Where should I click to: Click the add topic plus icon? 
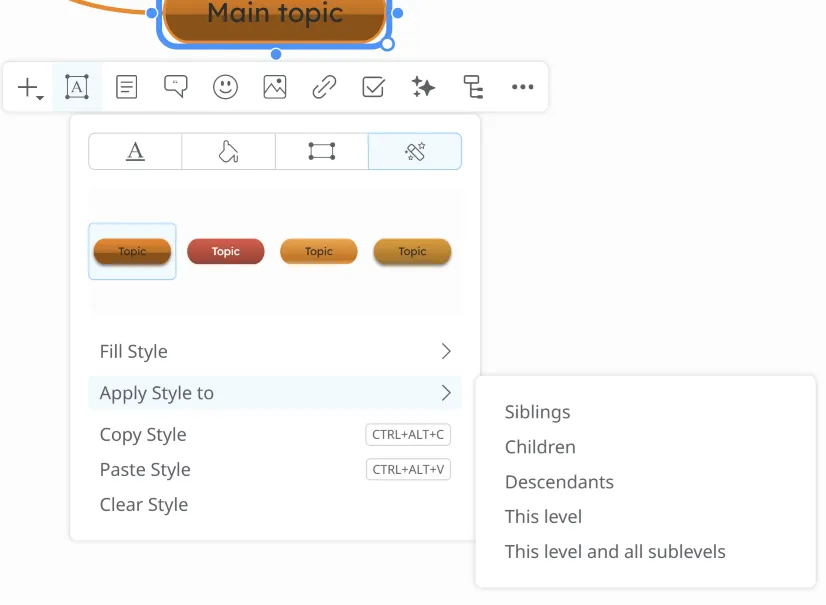(x=28, y=88)
